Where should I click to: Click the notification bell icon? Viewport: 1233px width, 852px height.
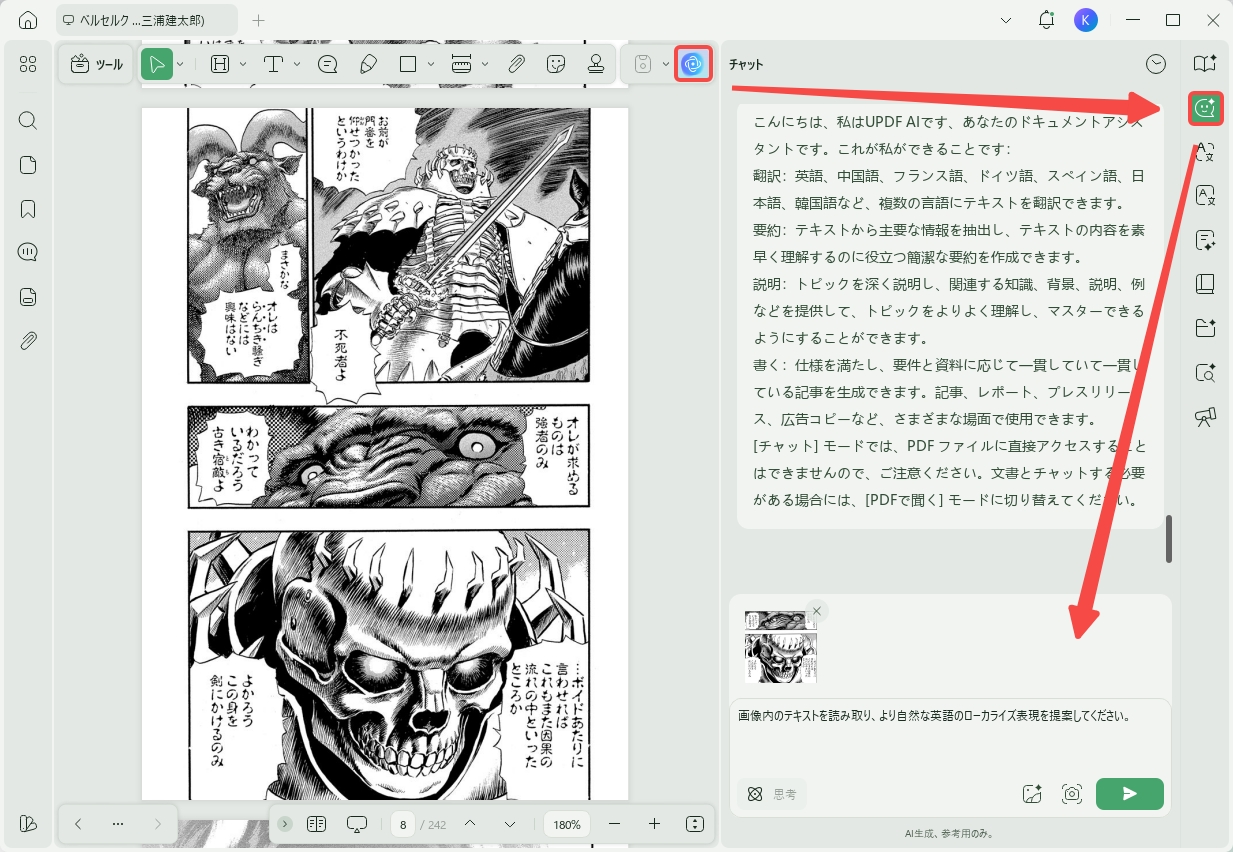click(1047, 20)
